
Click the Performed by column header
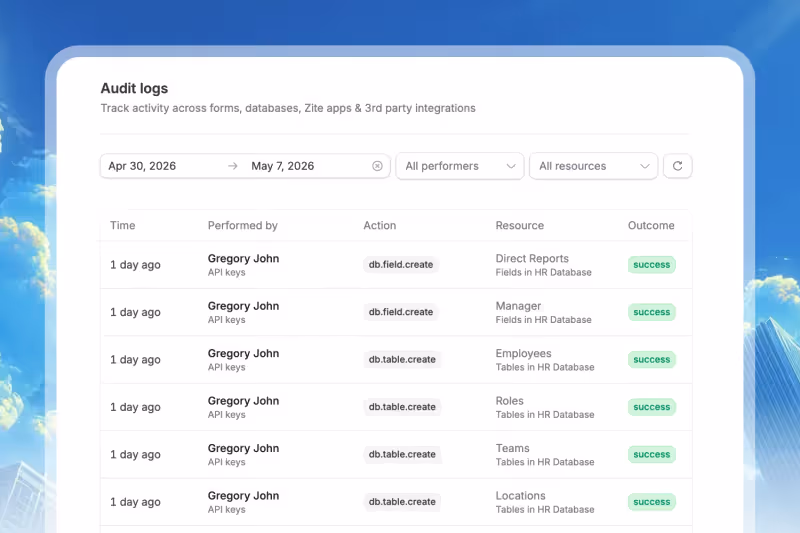click(x=242, y=225)
